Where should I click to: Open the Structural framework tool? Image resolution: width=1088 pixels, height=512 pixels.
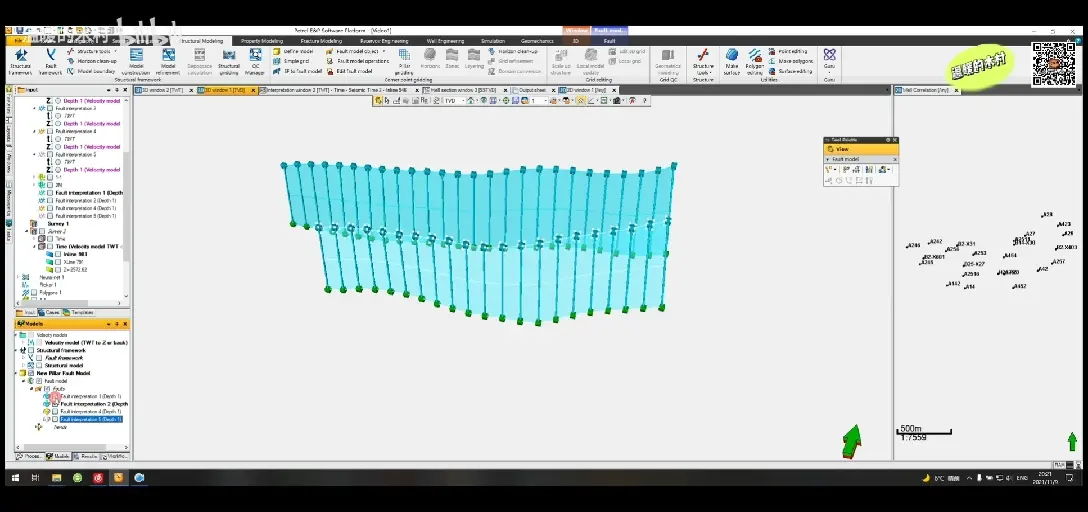point(20,61)
